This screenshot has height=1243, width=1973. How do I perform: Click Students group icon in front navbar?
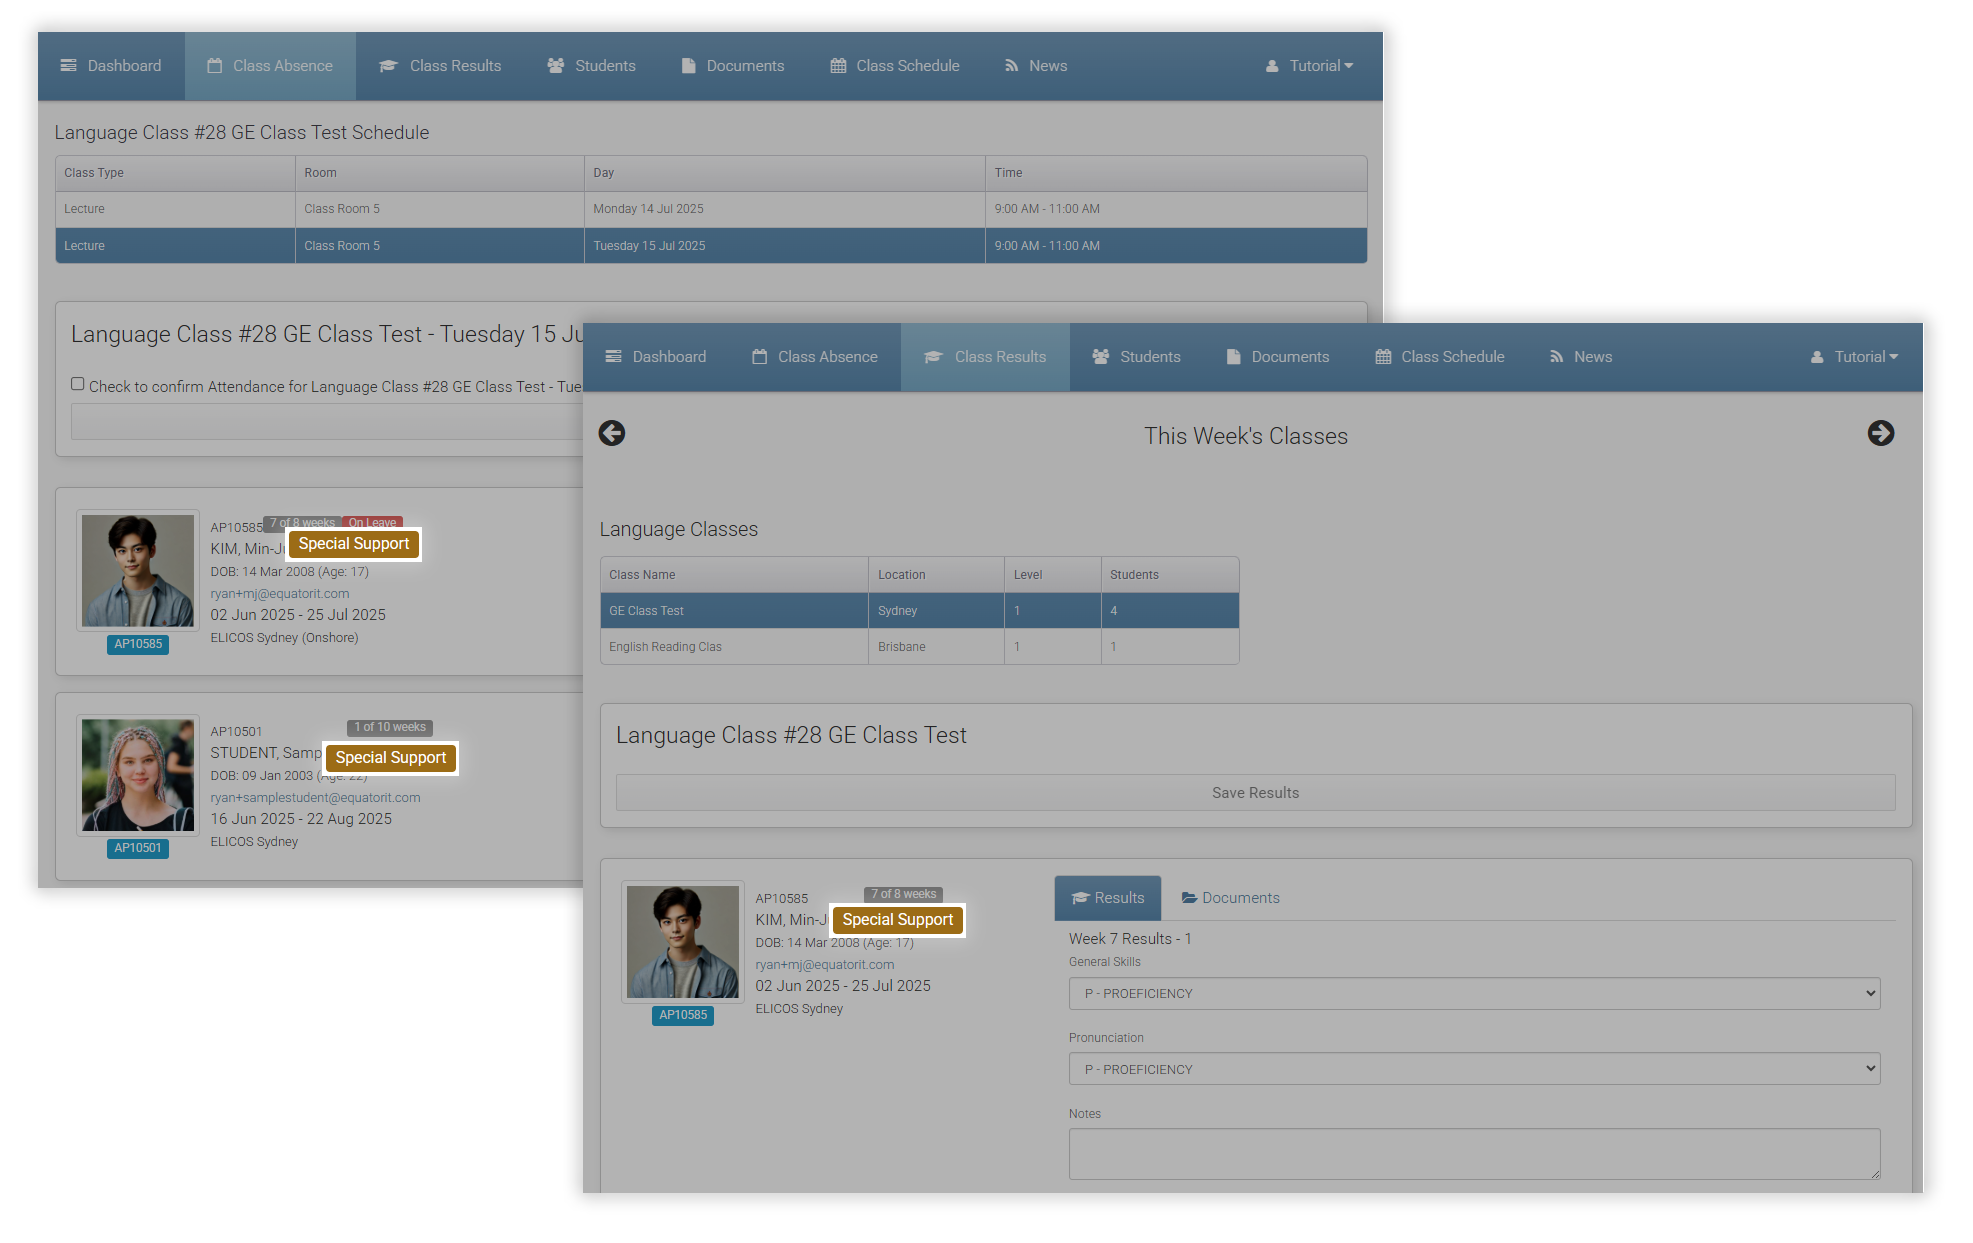[1101, 357]
